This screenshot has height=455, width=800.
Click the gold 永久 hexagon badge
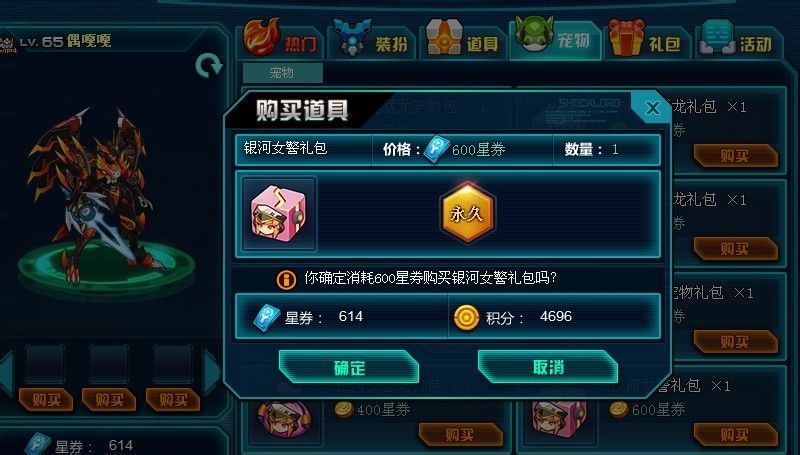click(467, 212)
